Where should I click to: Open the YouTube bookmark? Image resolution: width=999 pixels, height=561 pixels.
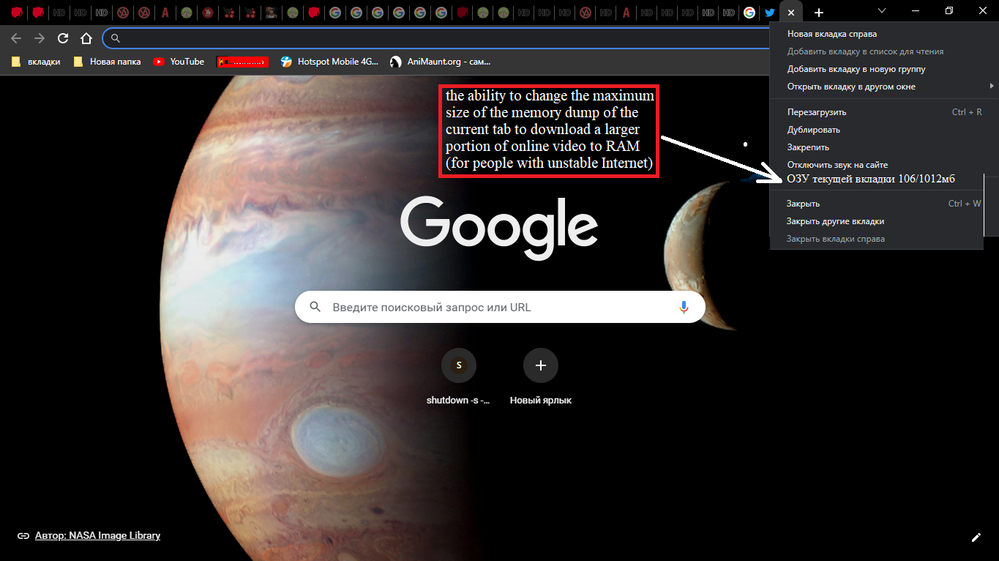[178, 62]
